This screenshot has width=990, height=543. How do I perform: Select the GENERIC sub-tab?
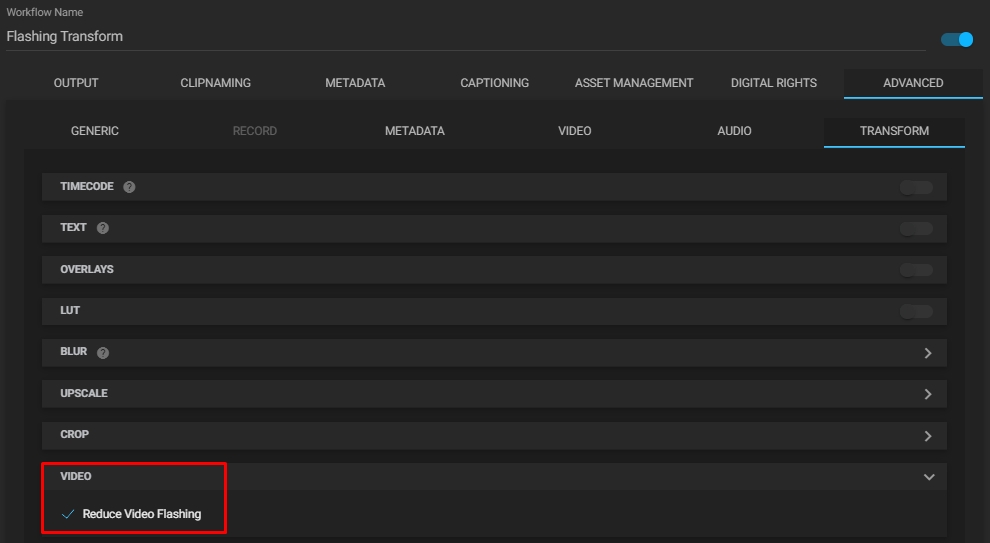pos(95,131)
